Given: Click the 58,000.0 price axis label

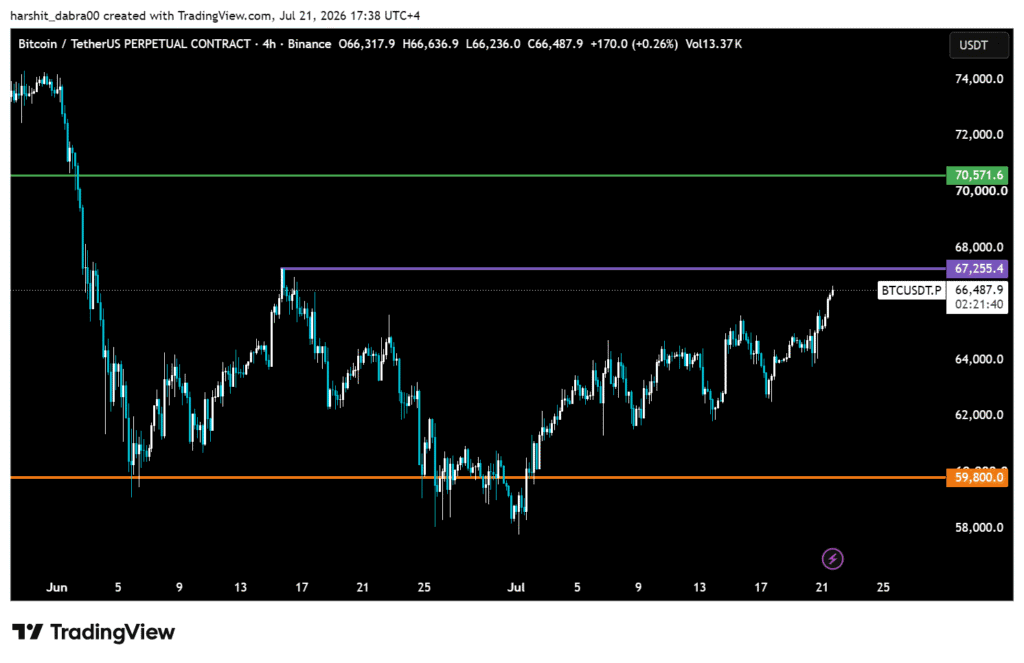Looking at the screenshot, I should click(978, 527).
